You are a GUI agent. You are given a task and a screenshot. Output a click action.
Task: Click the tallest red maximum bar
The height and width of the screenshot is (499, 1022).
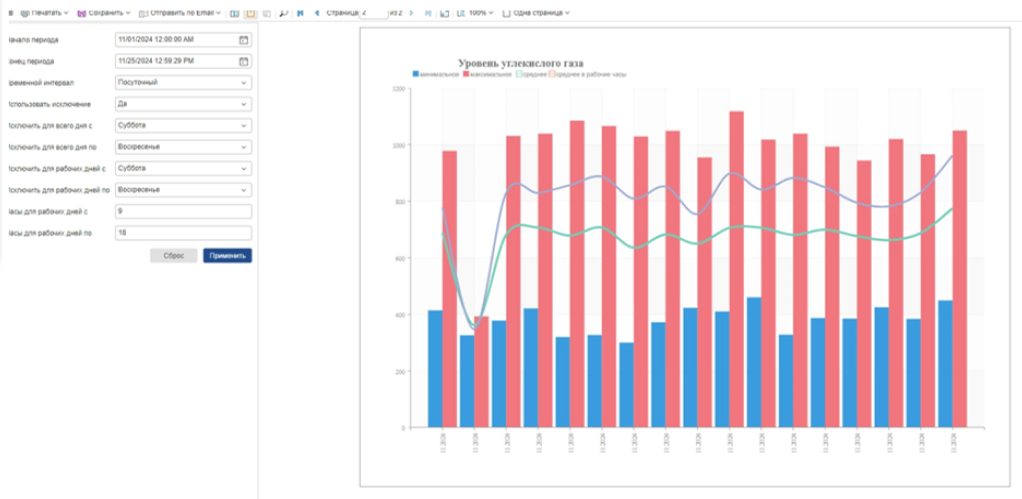[x=737, y=269]
